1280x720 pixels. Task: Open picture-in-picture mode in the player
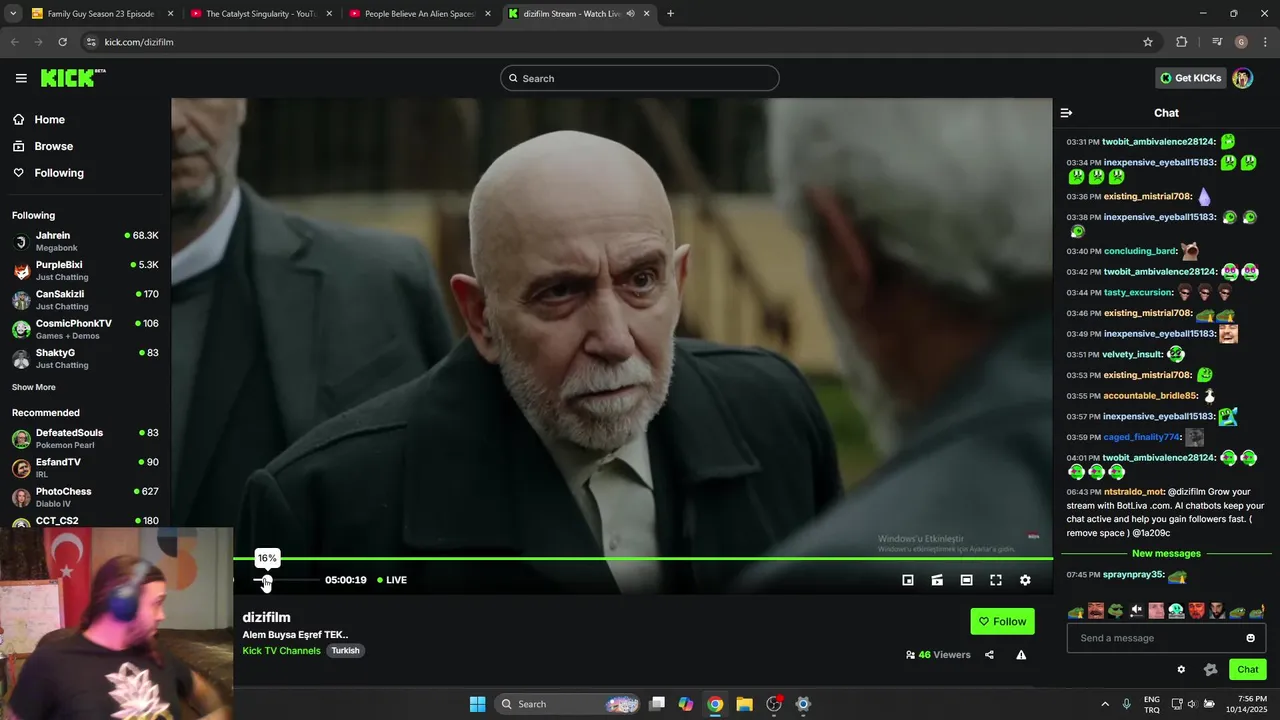(x=908, y=580)
